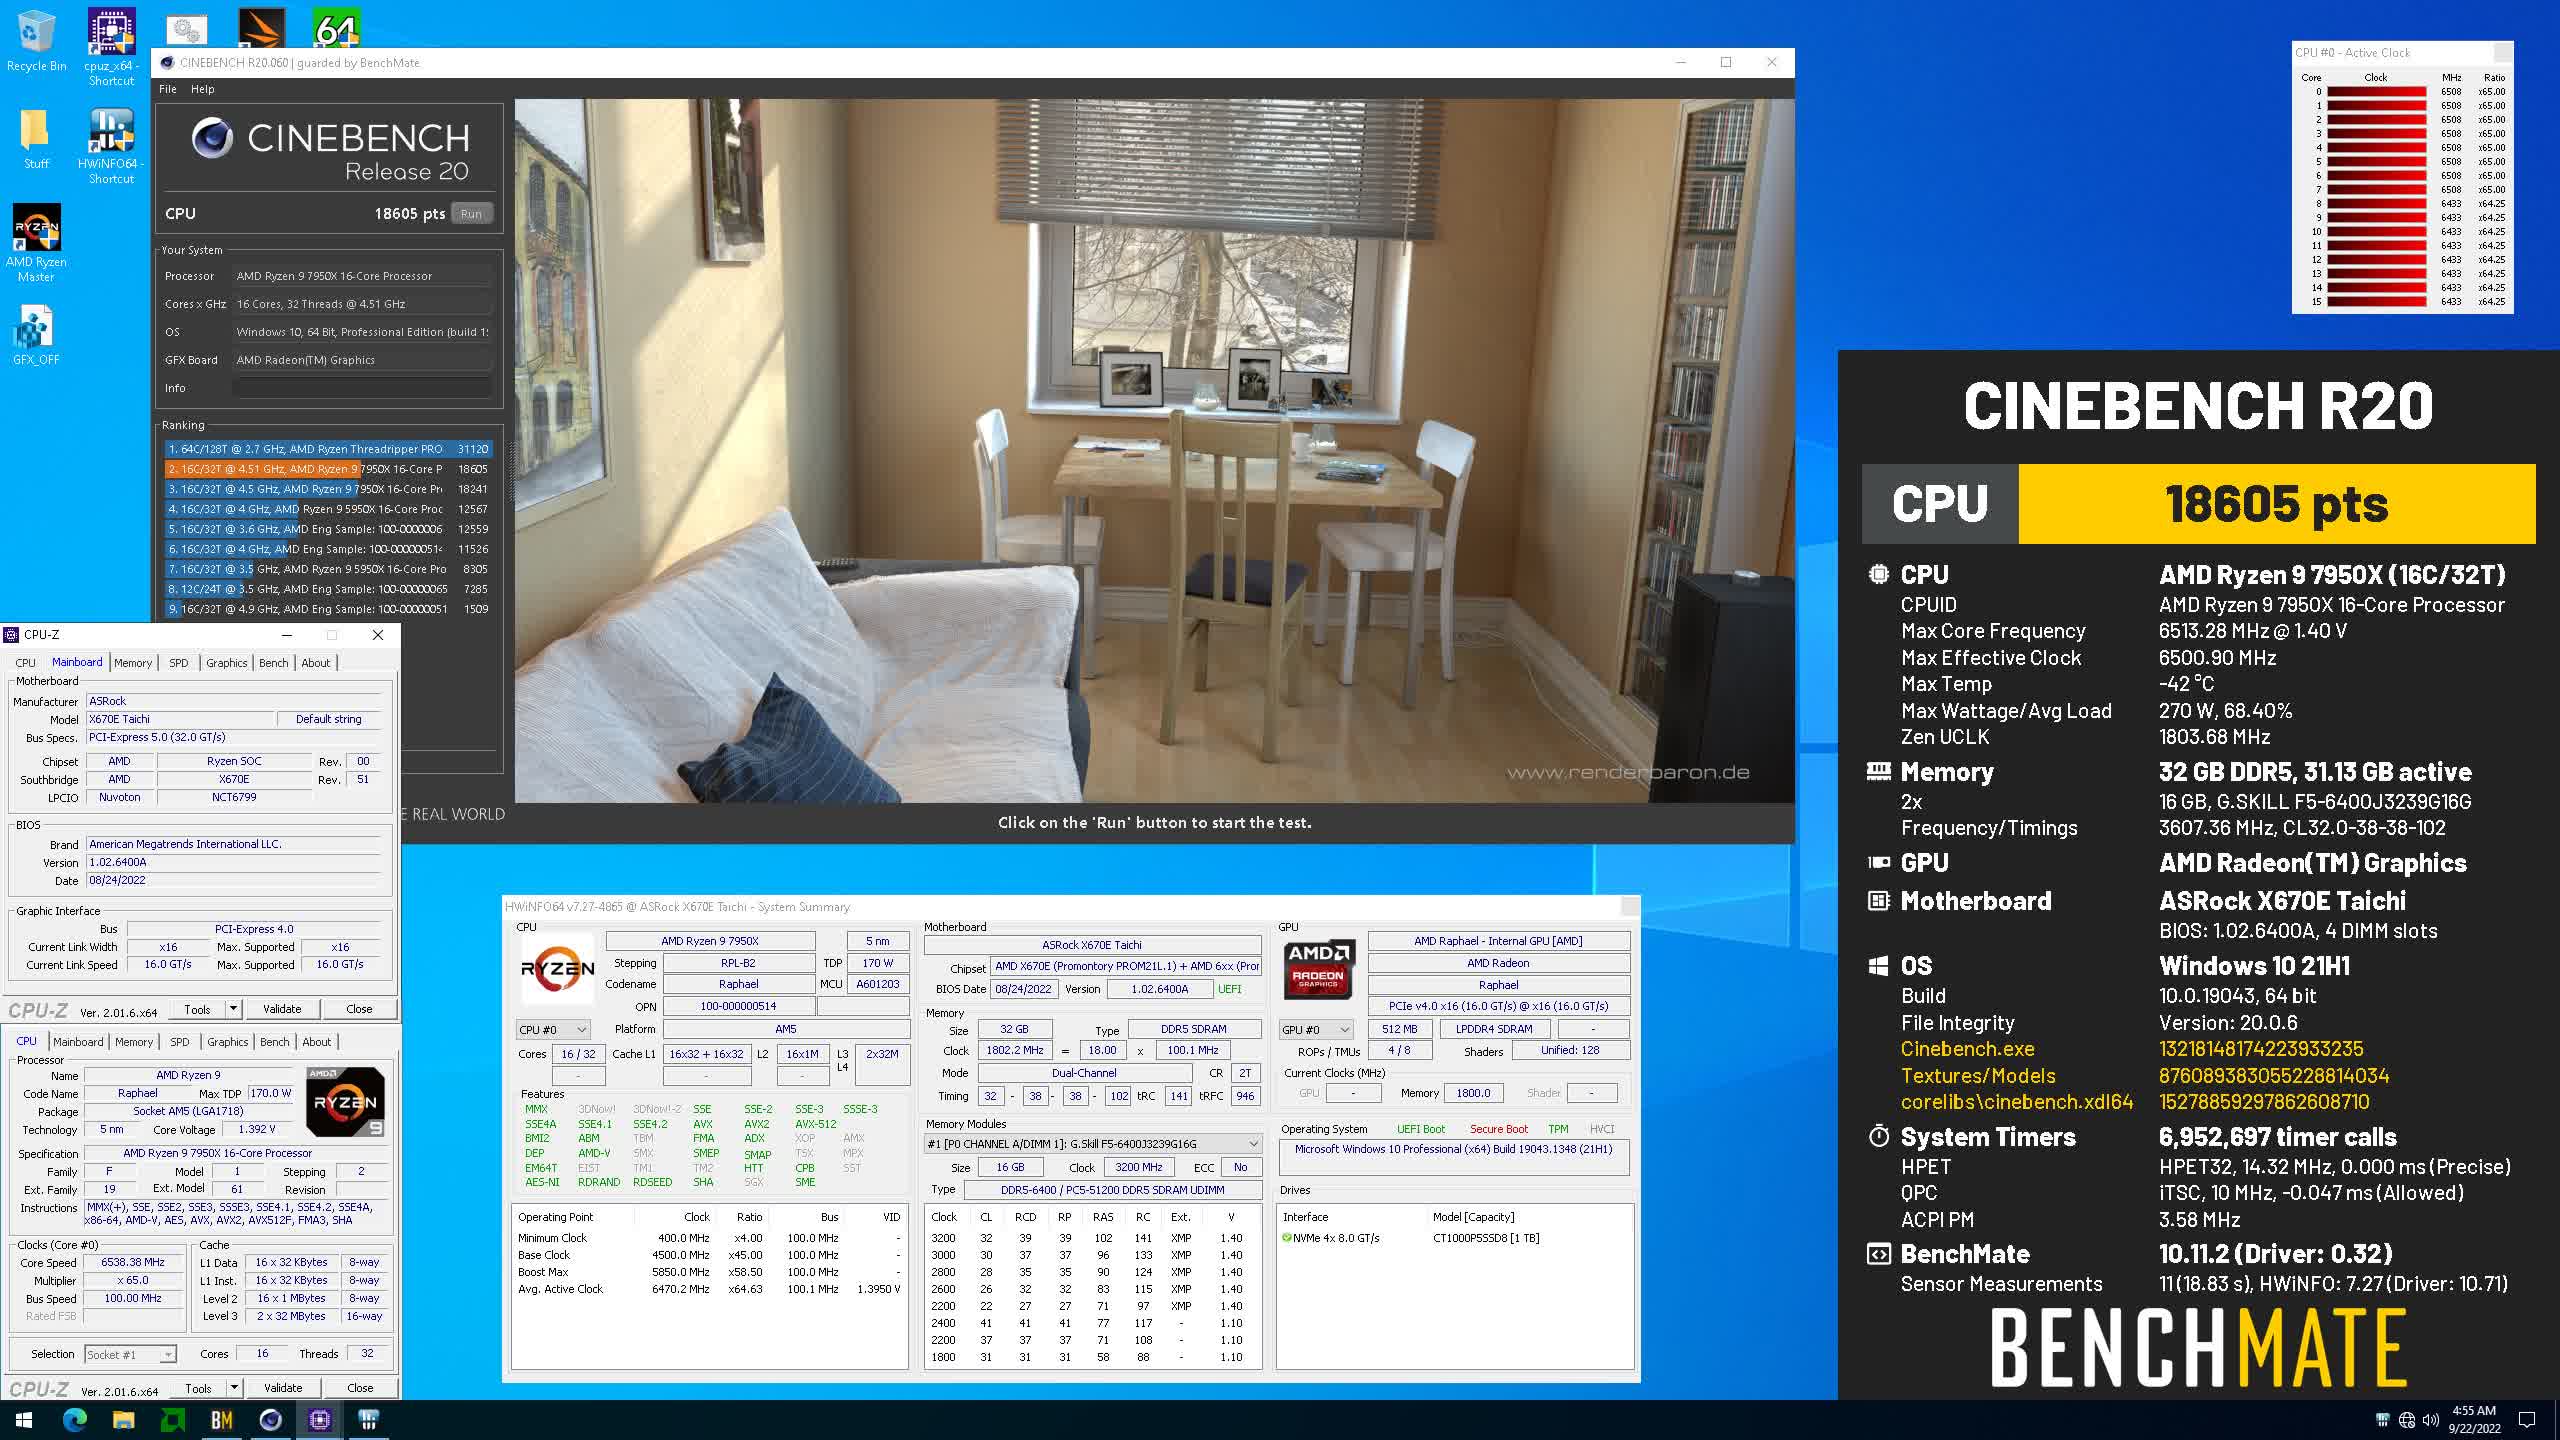This screenshot has height=1440, width=2560.
Task: Click the AMD Radeon logo in HWiNFO GPU panel
Action: 1318,969
